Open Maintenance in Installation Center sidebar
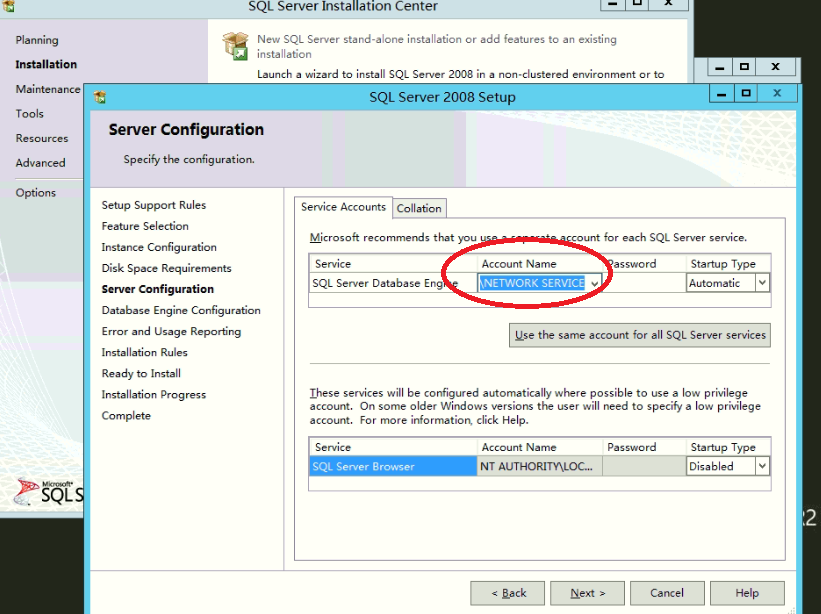 48,89
